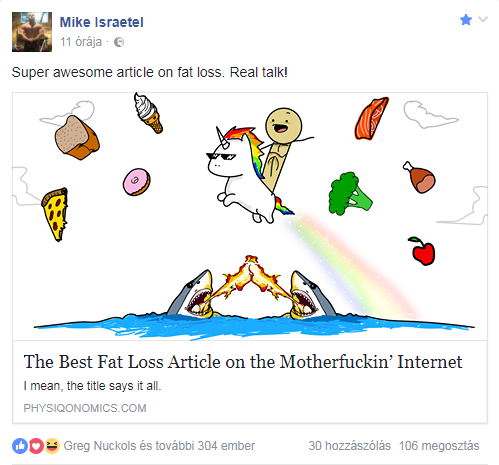Open the Mike Israetel profile name link

pos(102,22)
